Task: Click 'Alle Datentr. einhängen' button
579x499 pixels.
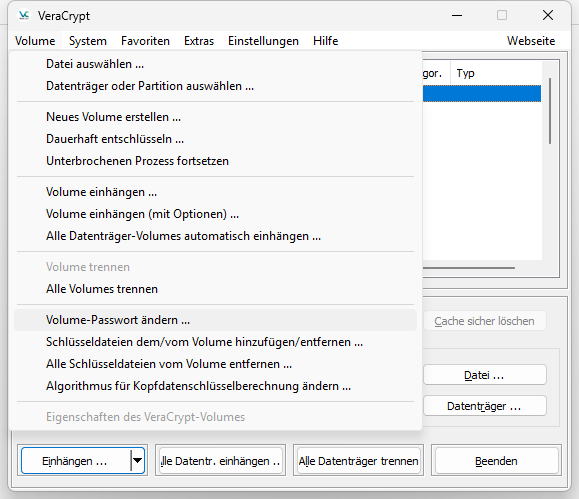Action: (x=220, y=461)
